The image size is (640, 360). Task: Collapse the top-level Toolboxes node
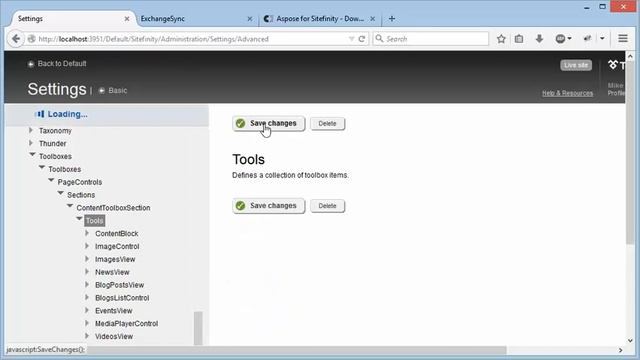pos(32,155)
